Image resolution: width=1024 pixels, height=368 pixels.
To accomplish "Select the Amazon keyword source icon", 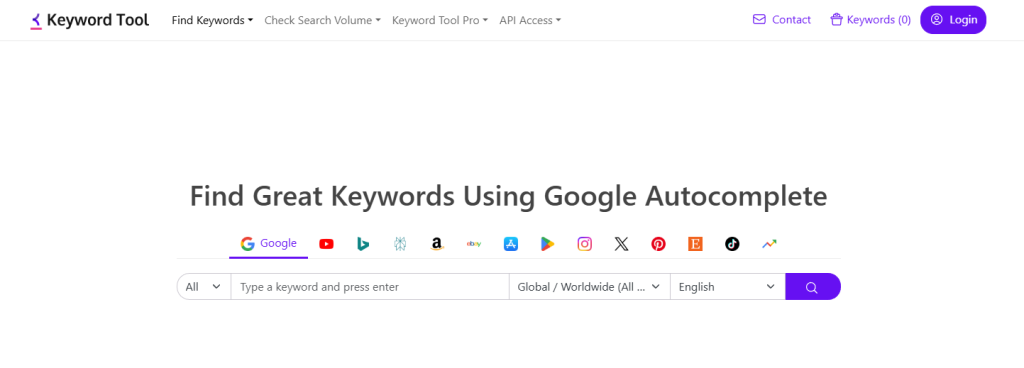I will (x=437, y=244).
